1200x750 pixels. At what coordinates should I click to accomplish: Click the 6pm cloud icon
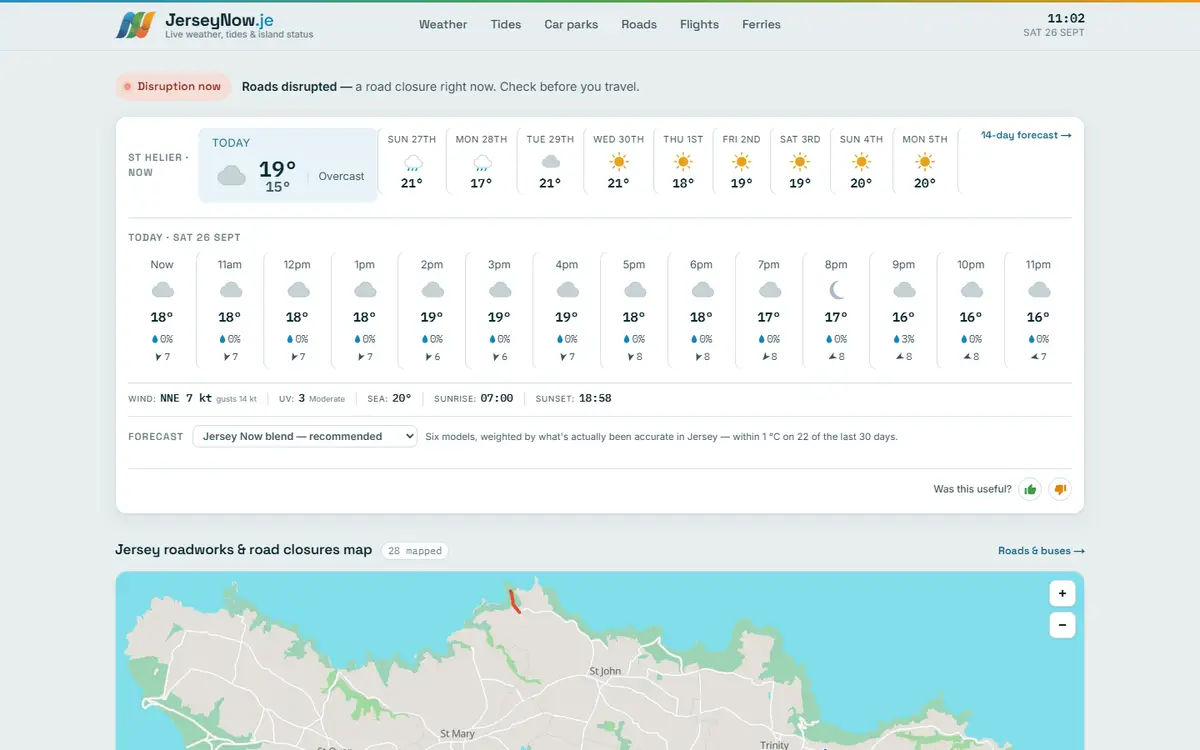[702, 290]
